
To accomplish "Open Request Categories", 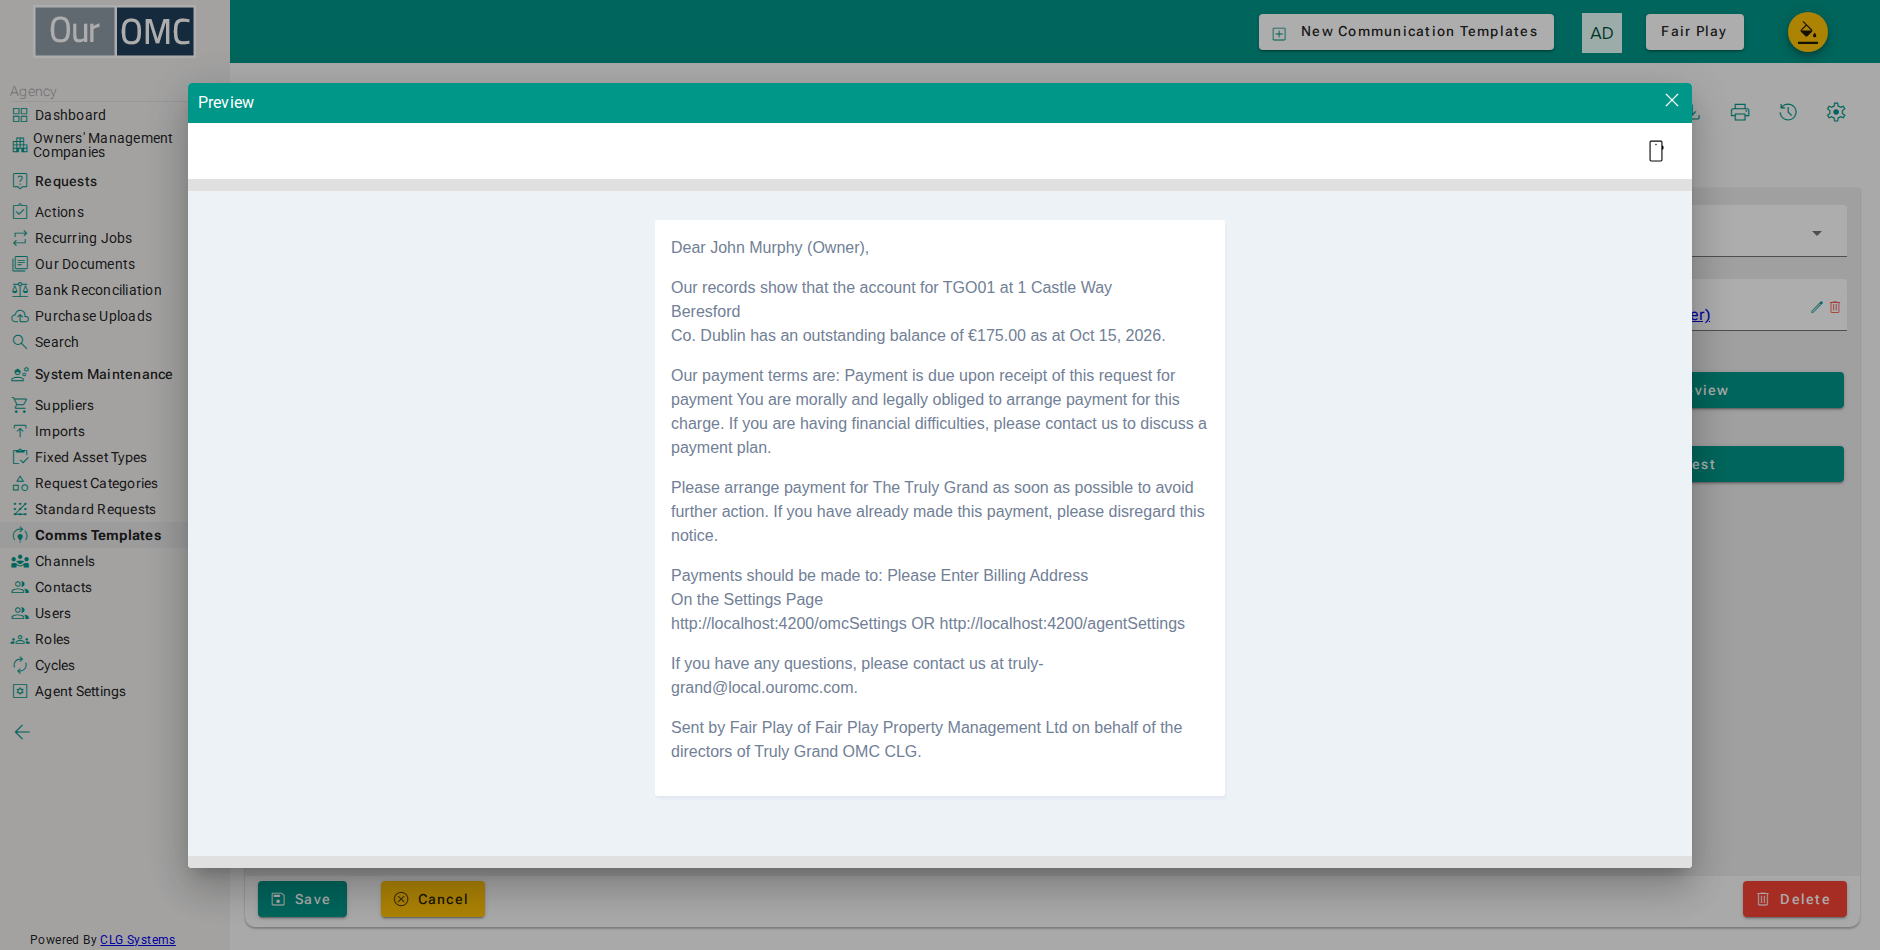I will [x=96, y=483].
